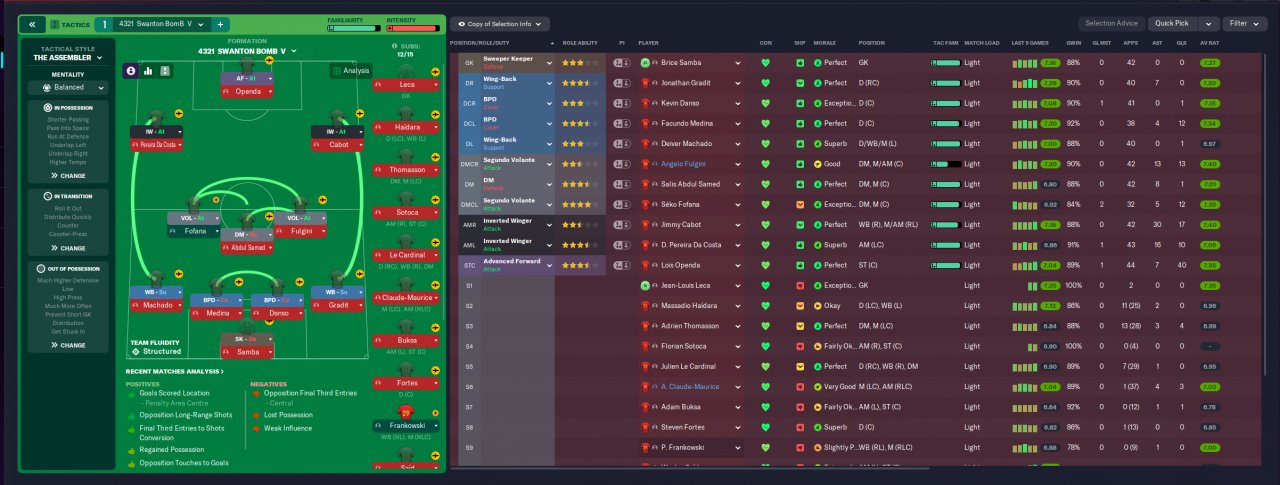
Task: Click the subs info icon
Action: tap(396, 46)
